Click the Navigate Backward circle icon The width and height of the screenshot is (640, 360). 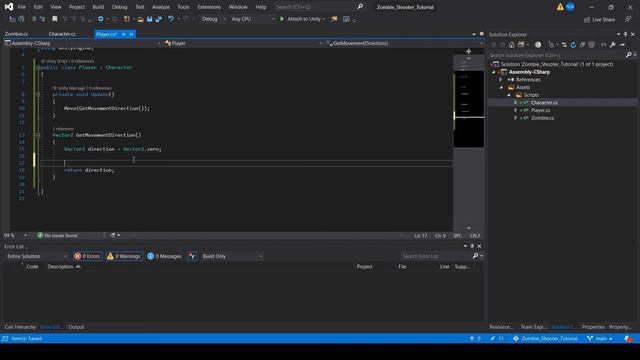click(100, 19)
